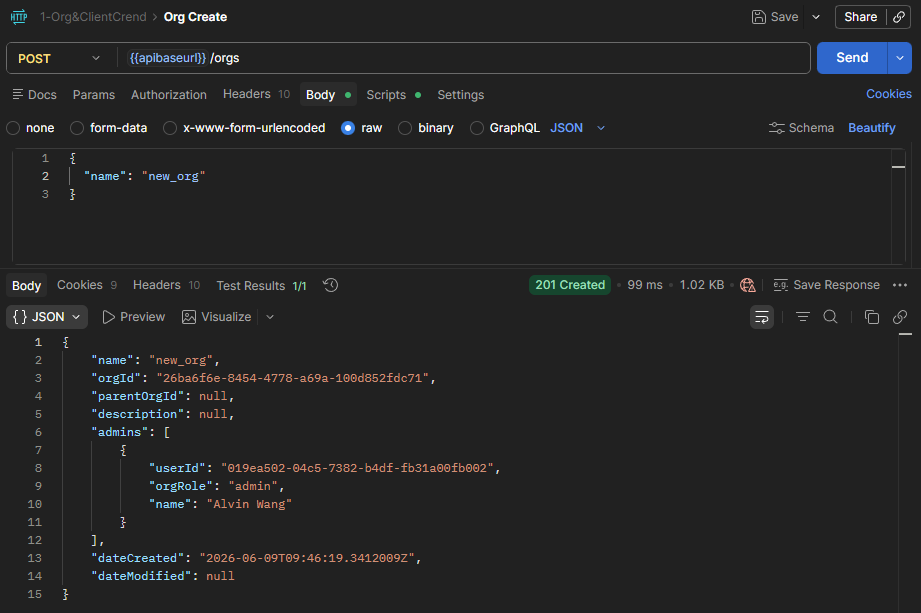Open response history clock icon

[x=331, y=285]
